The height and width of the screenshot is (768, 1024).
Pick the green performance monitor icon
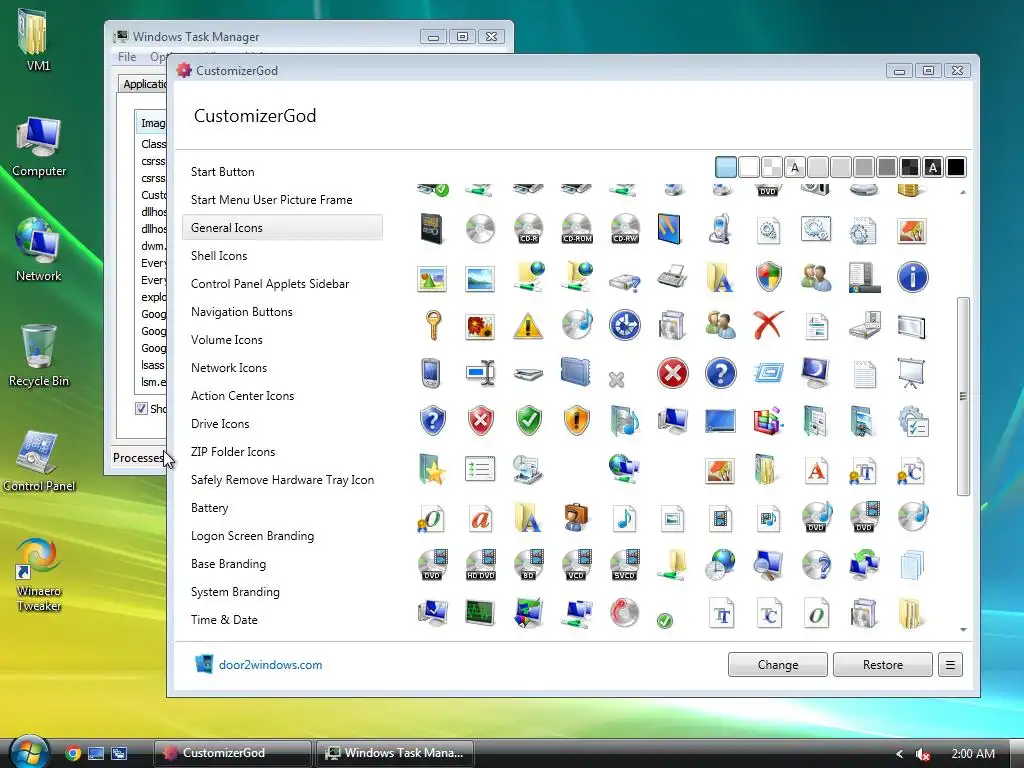click(481, 613)
